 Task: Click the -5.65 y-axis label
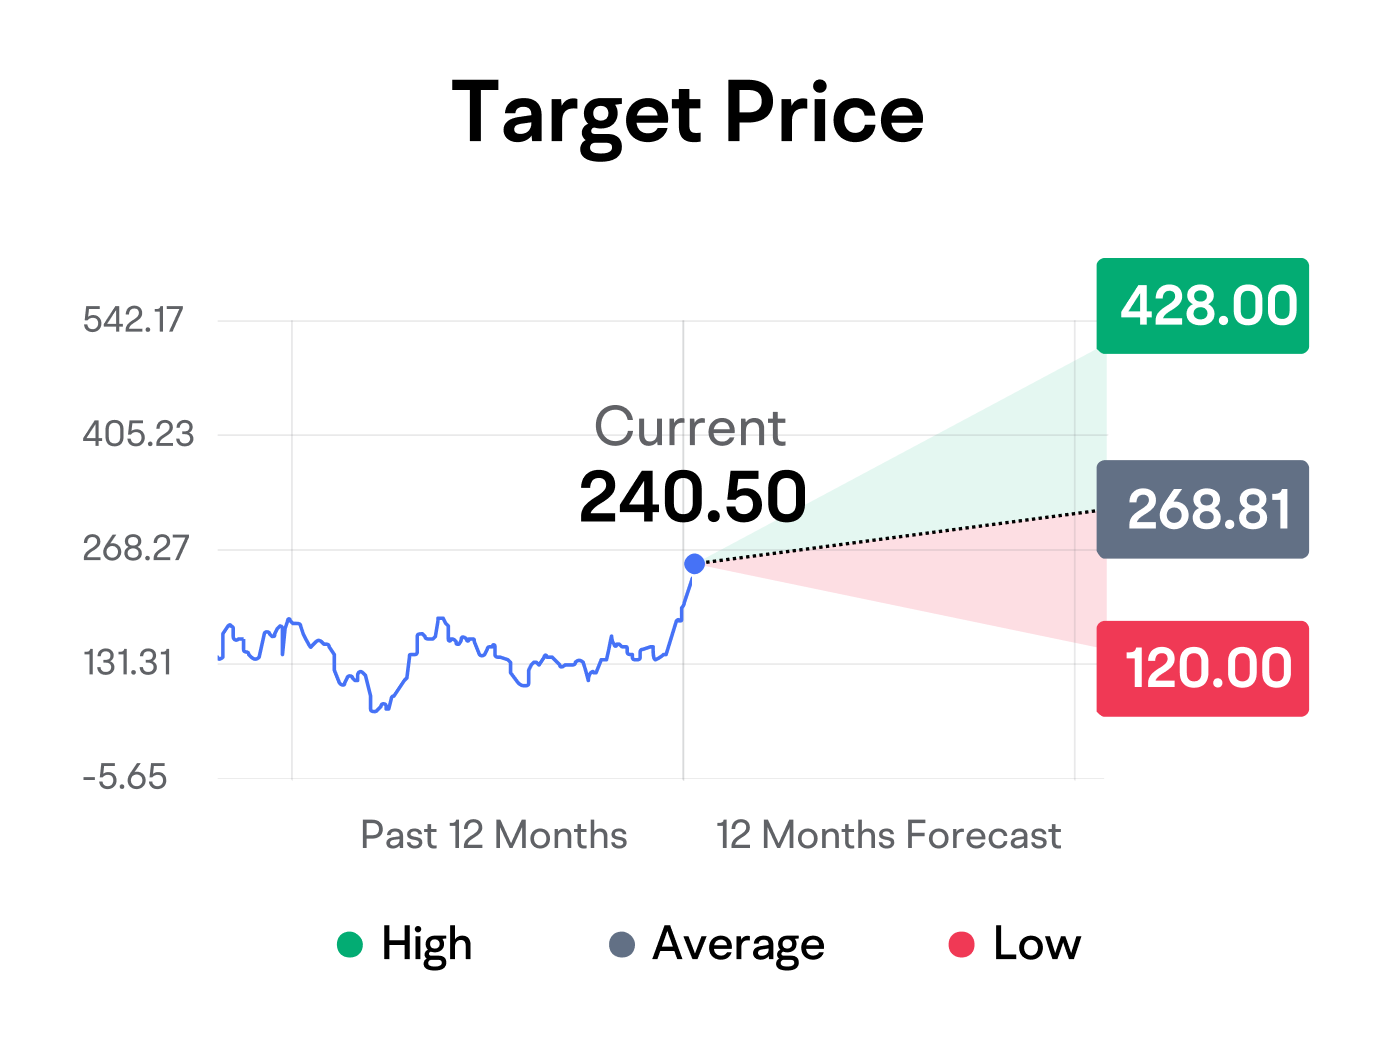click(x=125, y=777)
